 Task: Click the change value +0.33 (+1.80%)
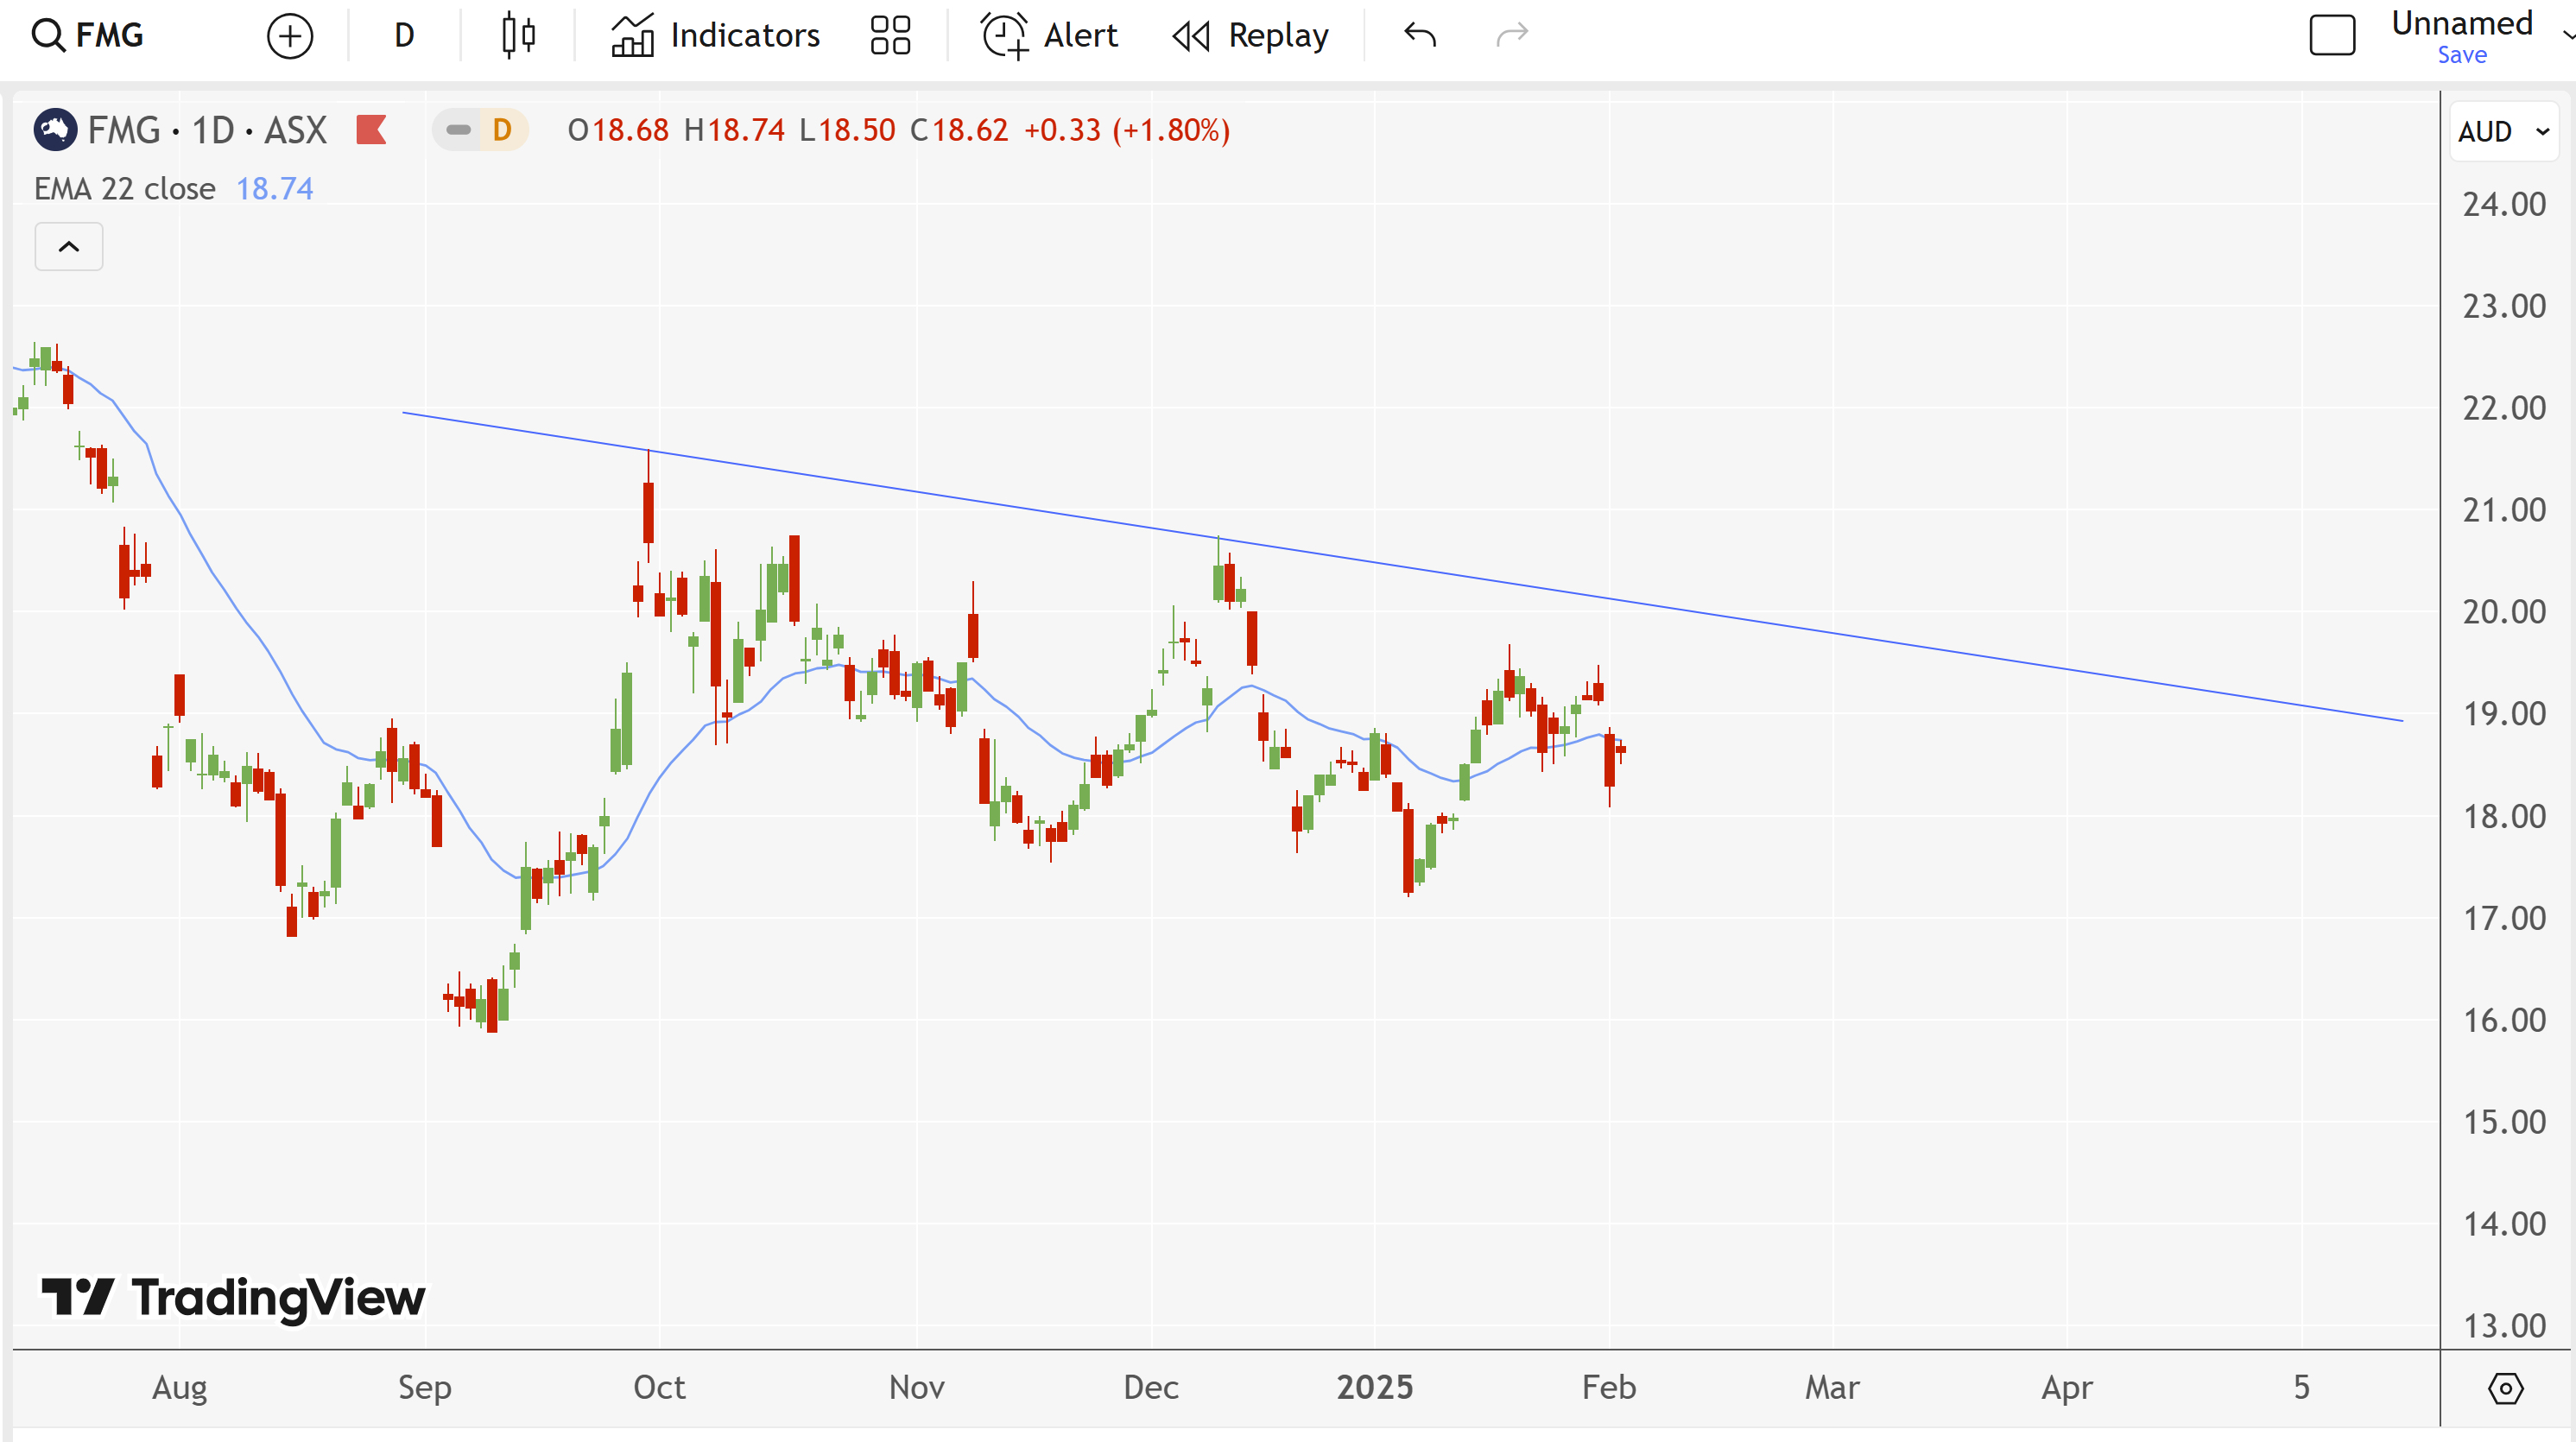(x=1127, y=130)
